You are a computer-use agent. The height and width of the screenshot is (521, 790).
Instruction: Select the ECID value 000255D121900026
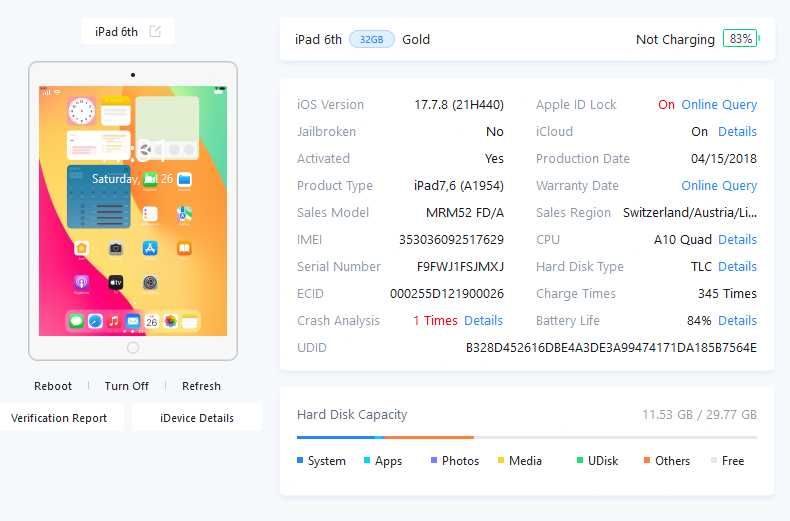pyautogui.click(x=447, y=293)
